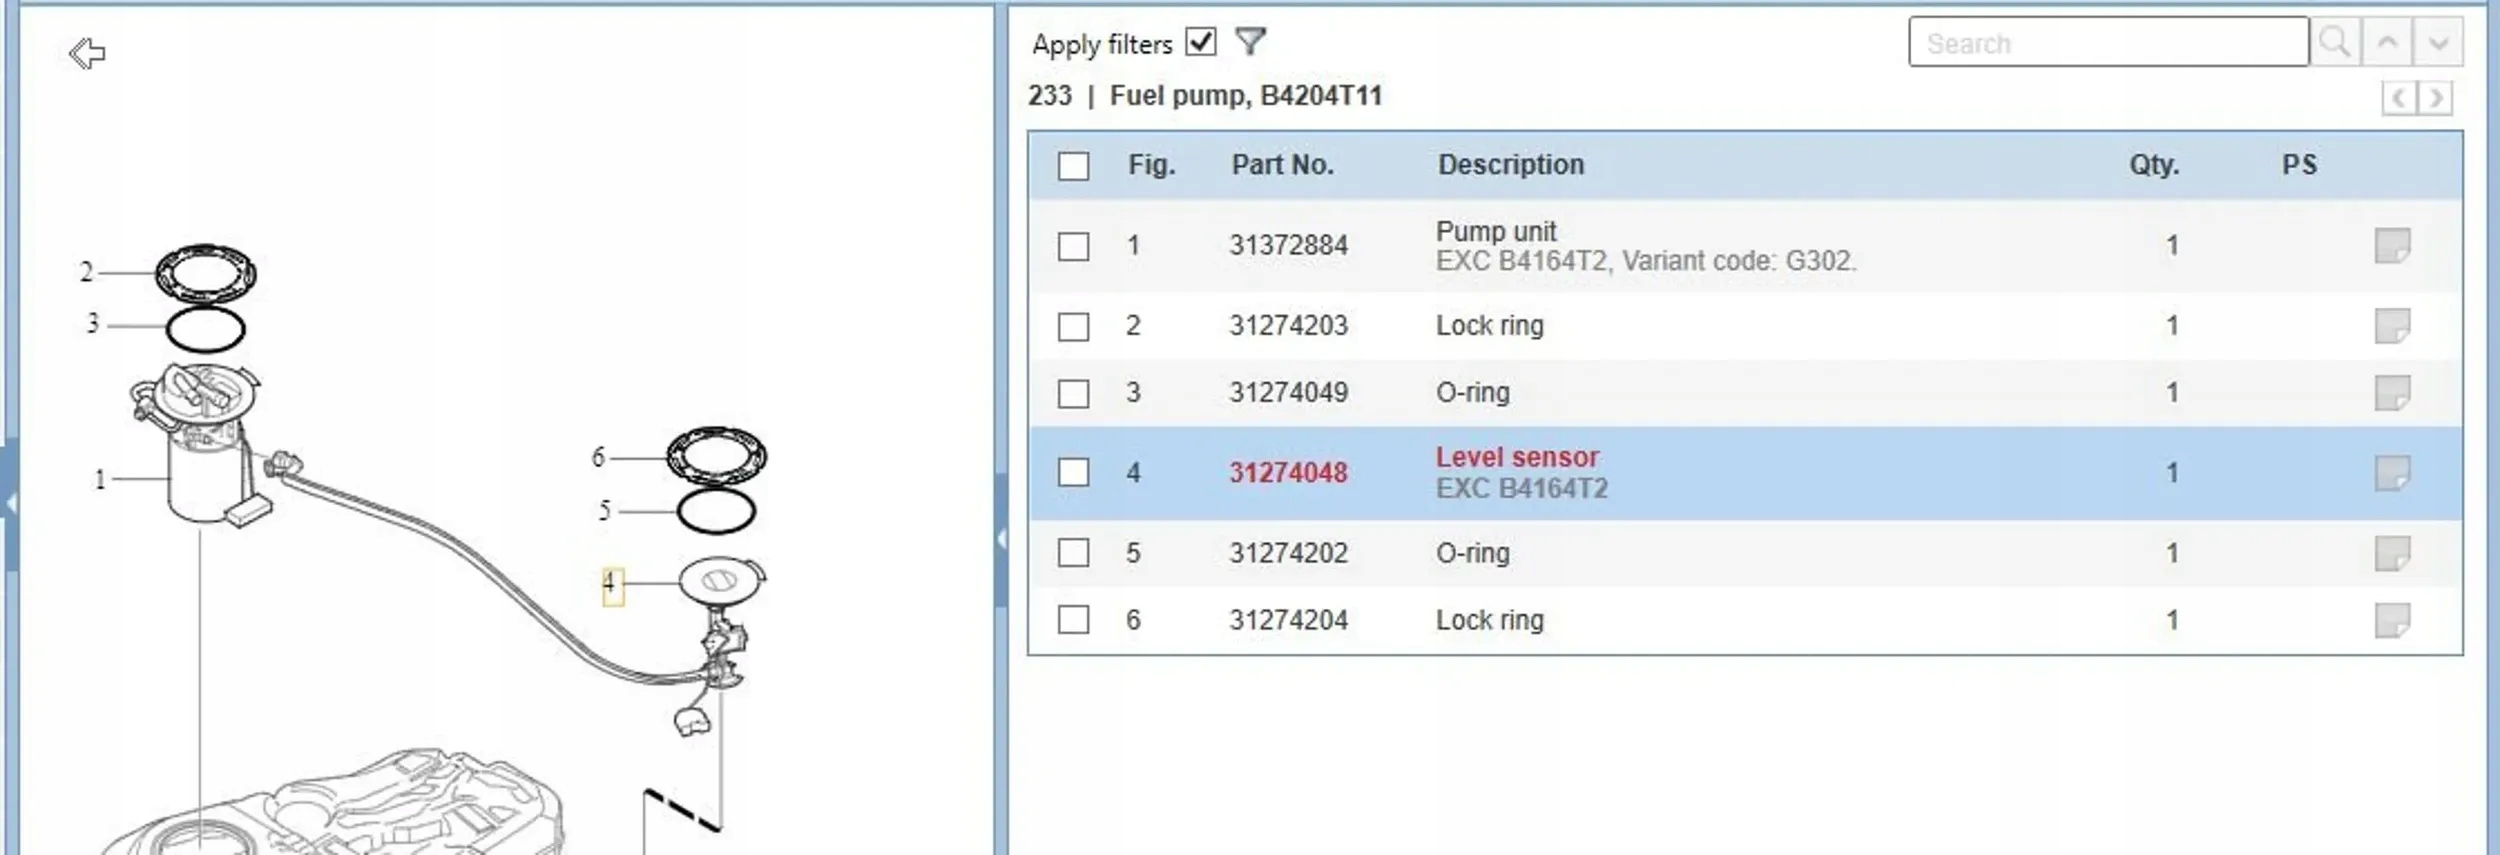Select callout 2 in the diagram
Image resolution: width=2500 pixels, height=855 pixels.
[87, 272]
